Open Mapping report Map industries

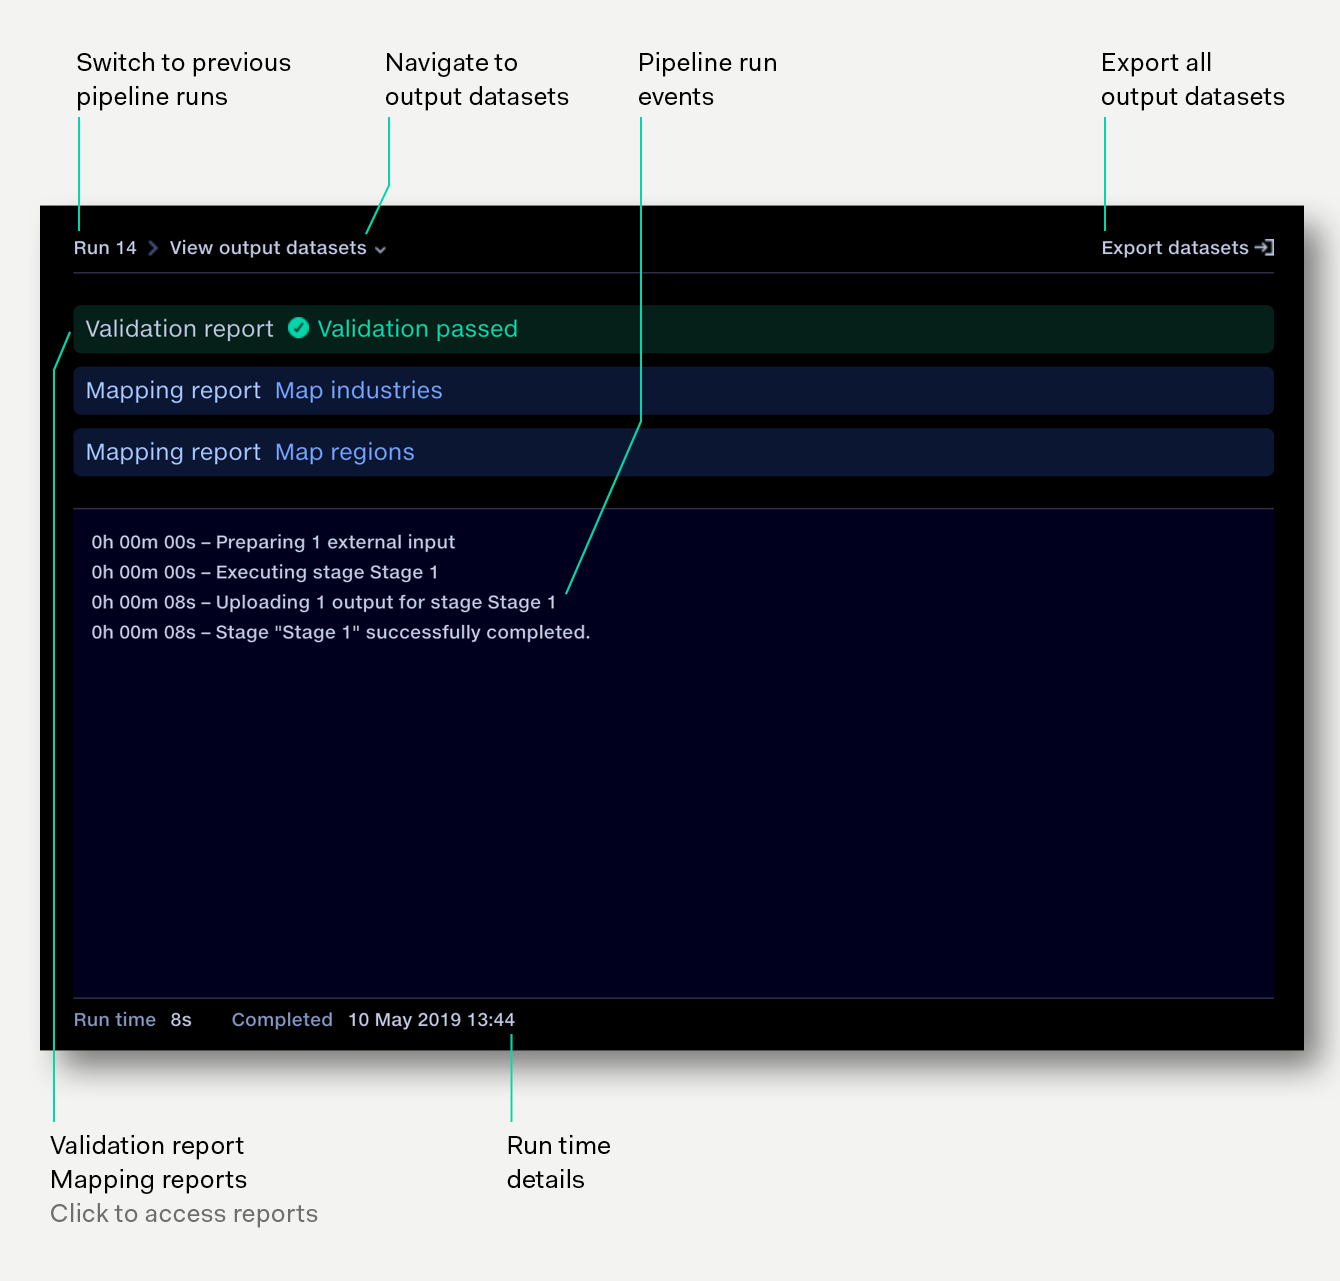click(x=673, y=391)
